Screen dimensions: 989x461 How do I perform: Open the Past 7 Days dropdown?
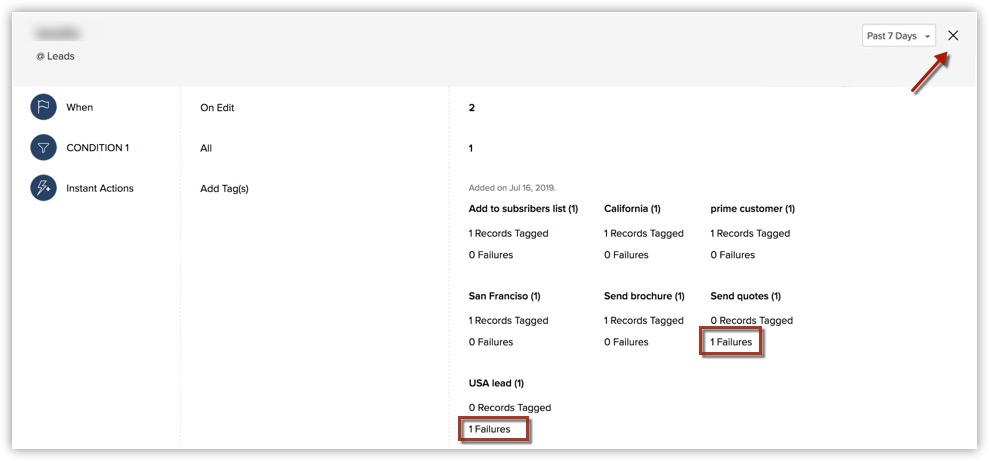coord(898,36)
